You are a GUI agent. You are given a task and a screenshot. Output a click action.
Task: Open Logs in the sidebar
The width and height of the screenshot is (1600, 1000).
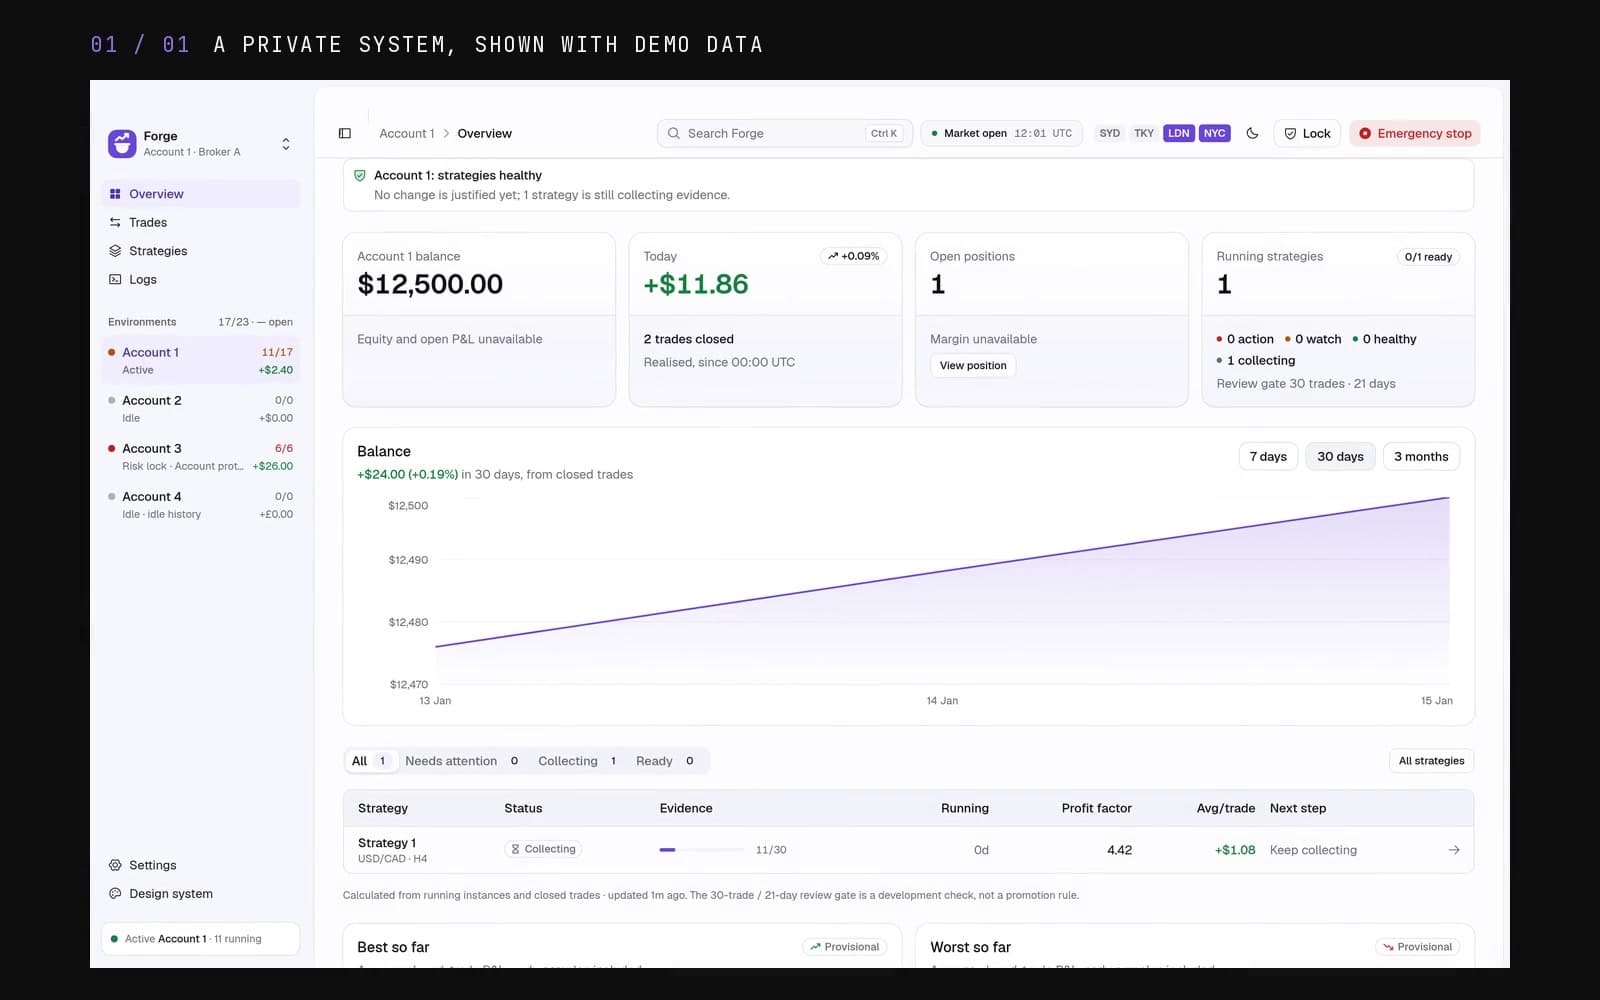point(201,279)
